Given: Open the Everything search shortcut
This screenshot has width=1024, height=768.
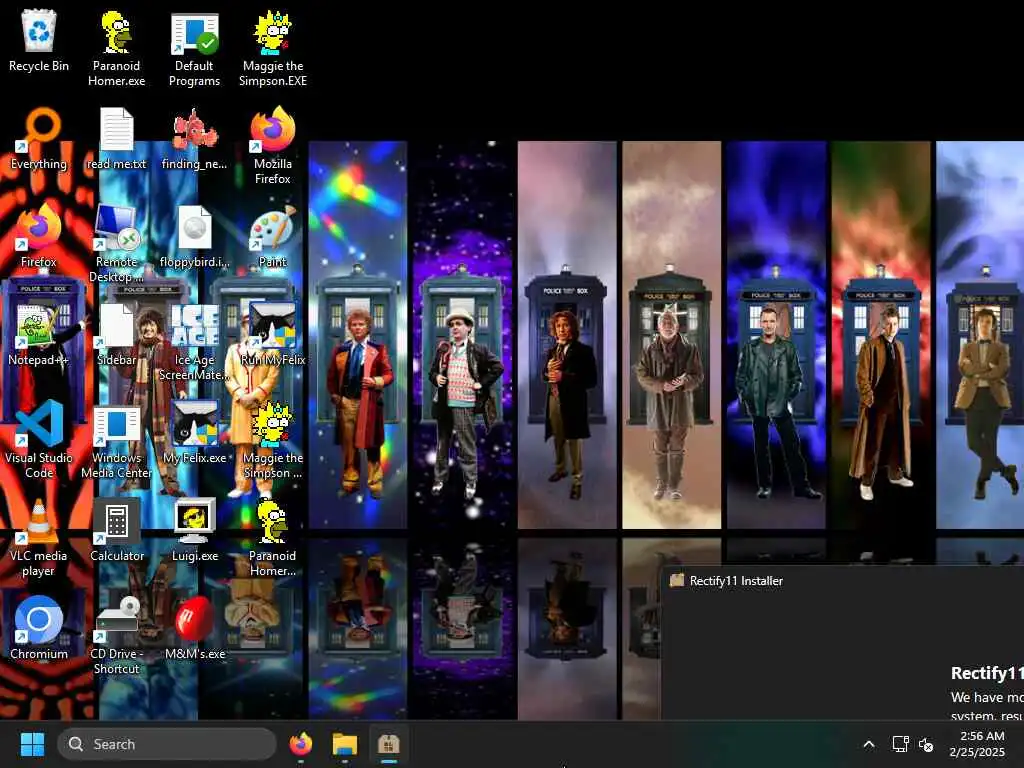Looking at the screenshot, I should coord(39,138).
